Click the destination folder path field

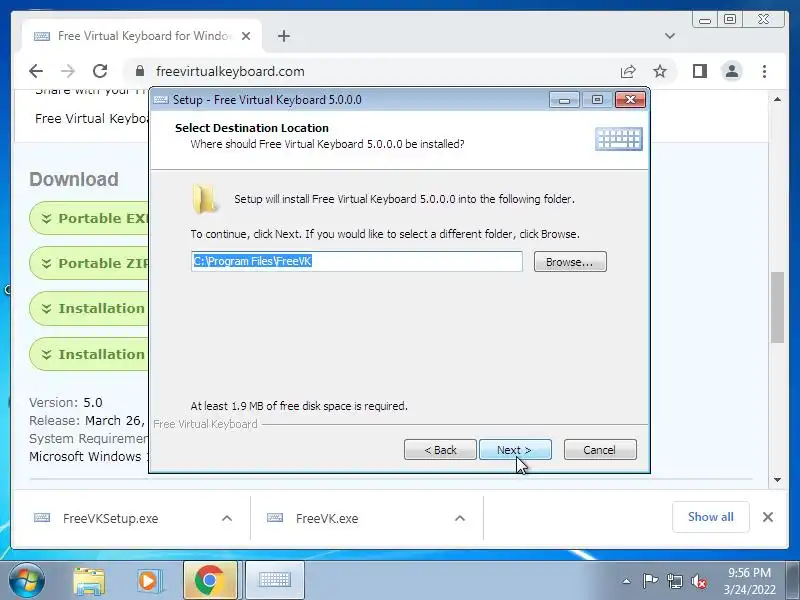coord(357,261)
